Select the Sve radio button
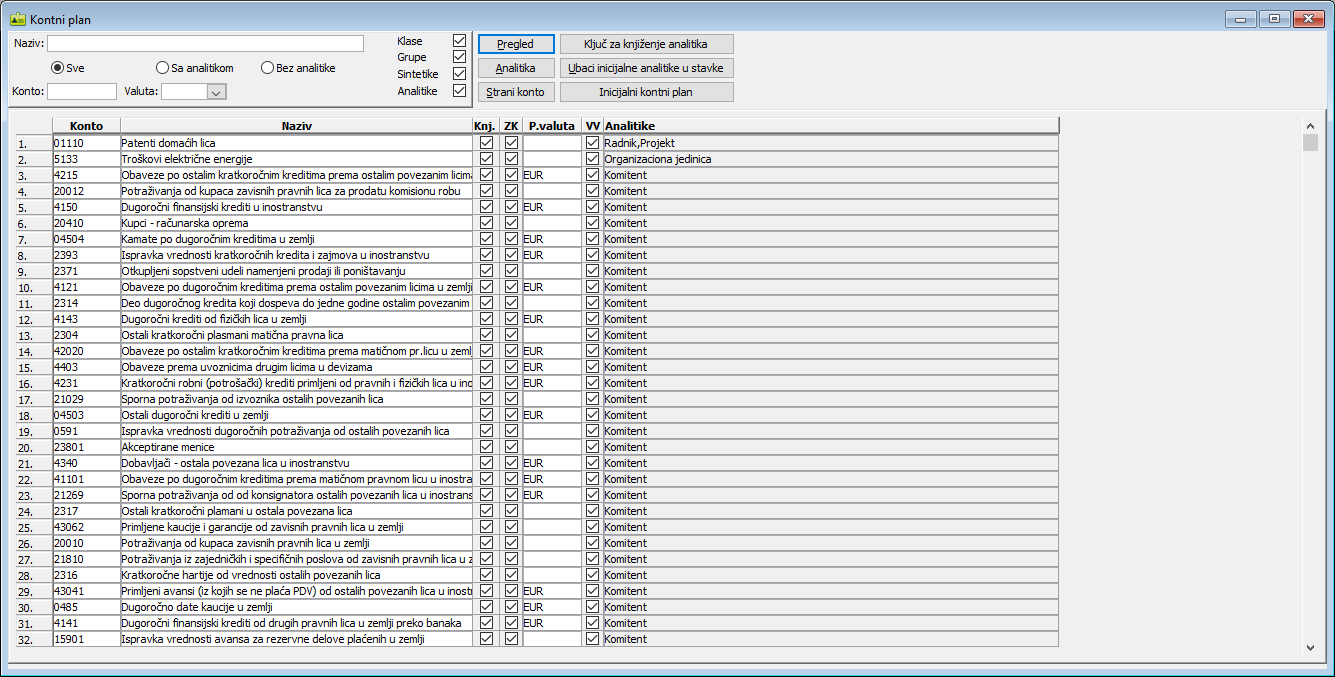This screenshot has width=1335, height=677. tap(58, 68)
